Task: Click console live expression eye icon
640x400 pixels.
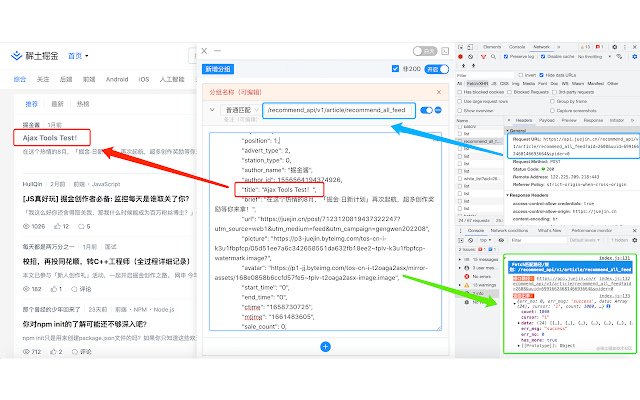Action: 501,240
